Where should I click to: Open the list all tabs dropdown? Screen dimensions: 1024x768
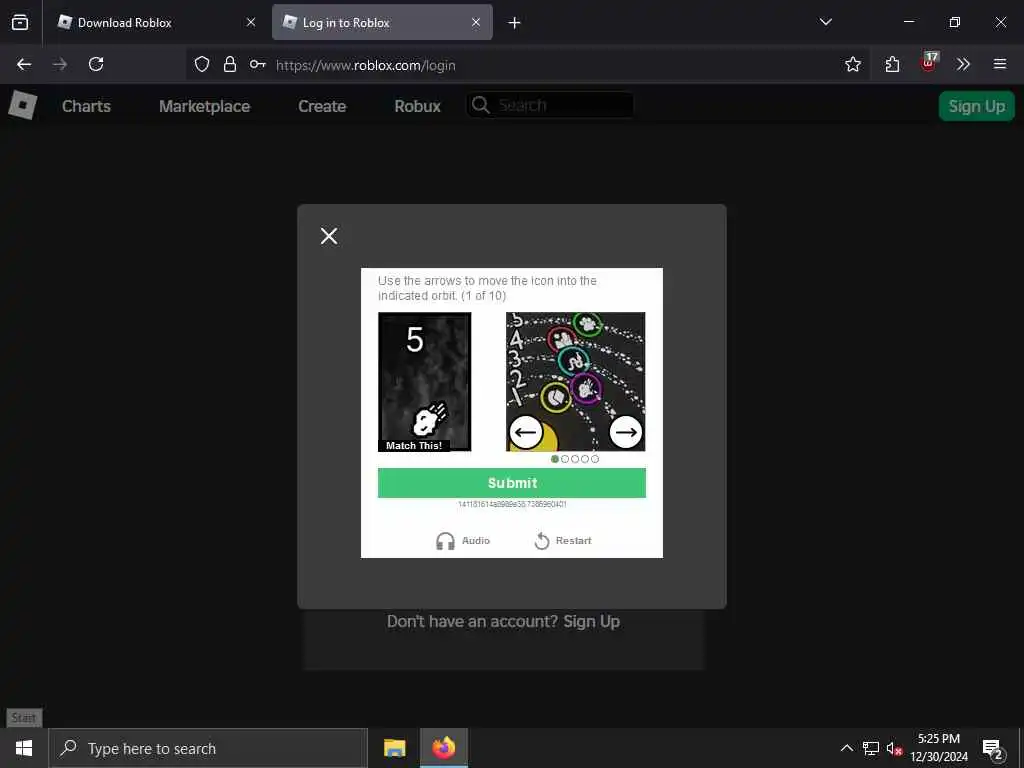pos(825,22)
